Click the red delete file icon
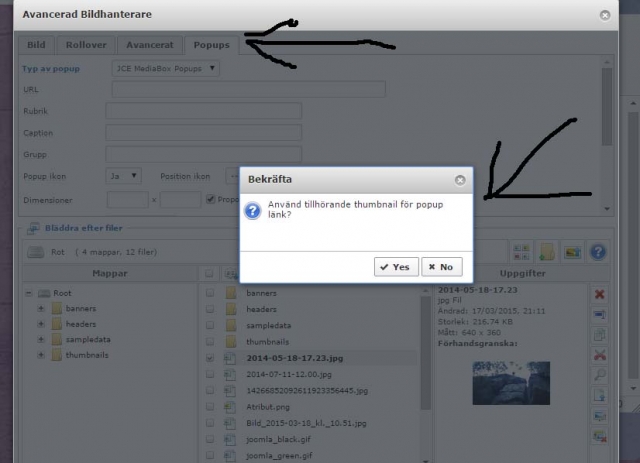This screenshot has height=463, width=640. pos(600,294)
